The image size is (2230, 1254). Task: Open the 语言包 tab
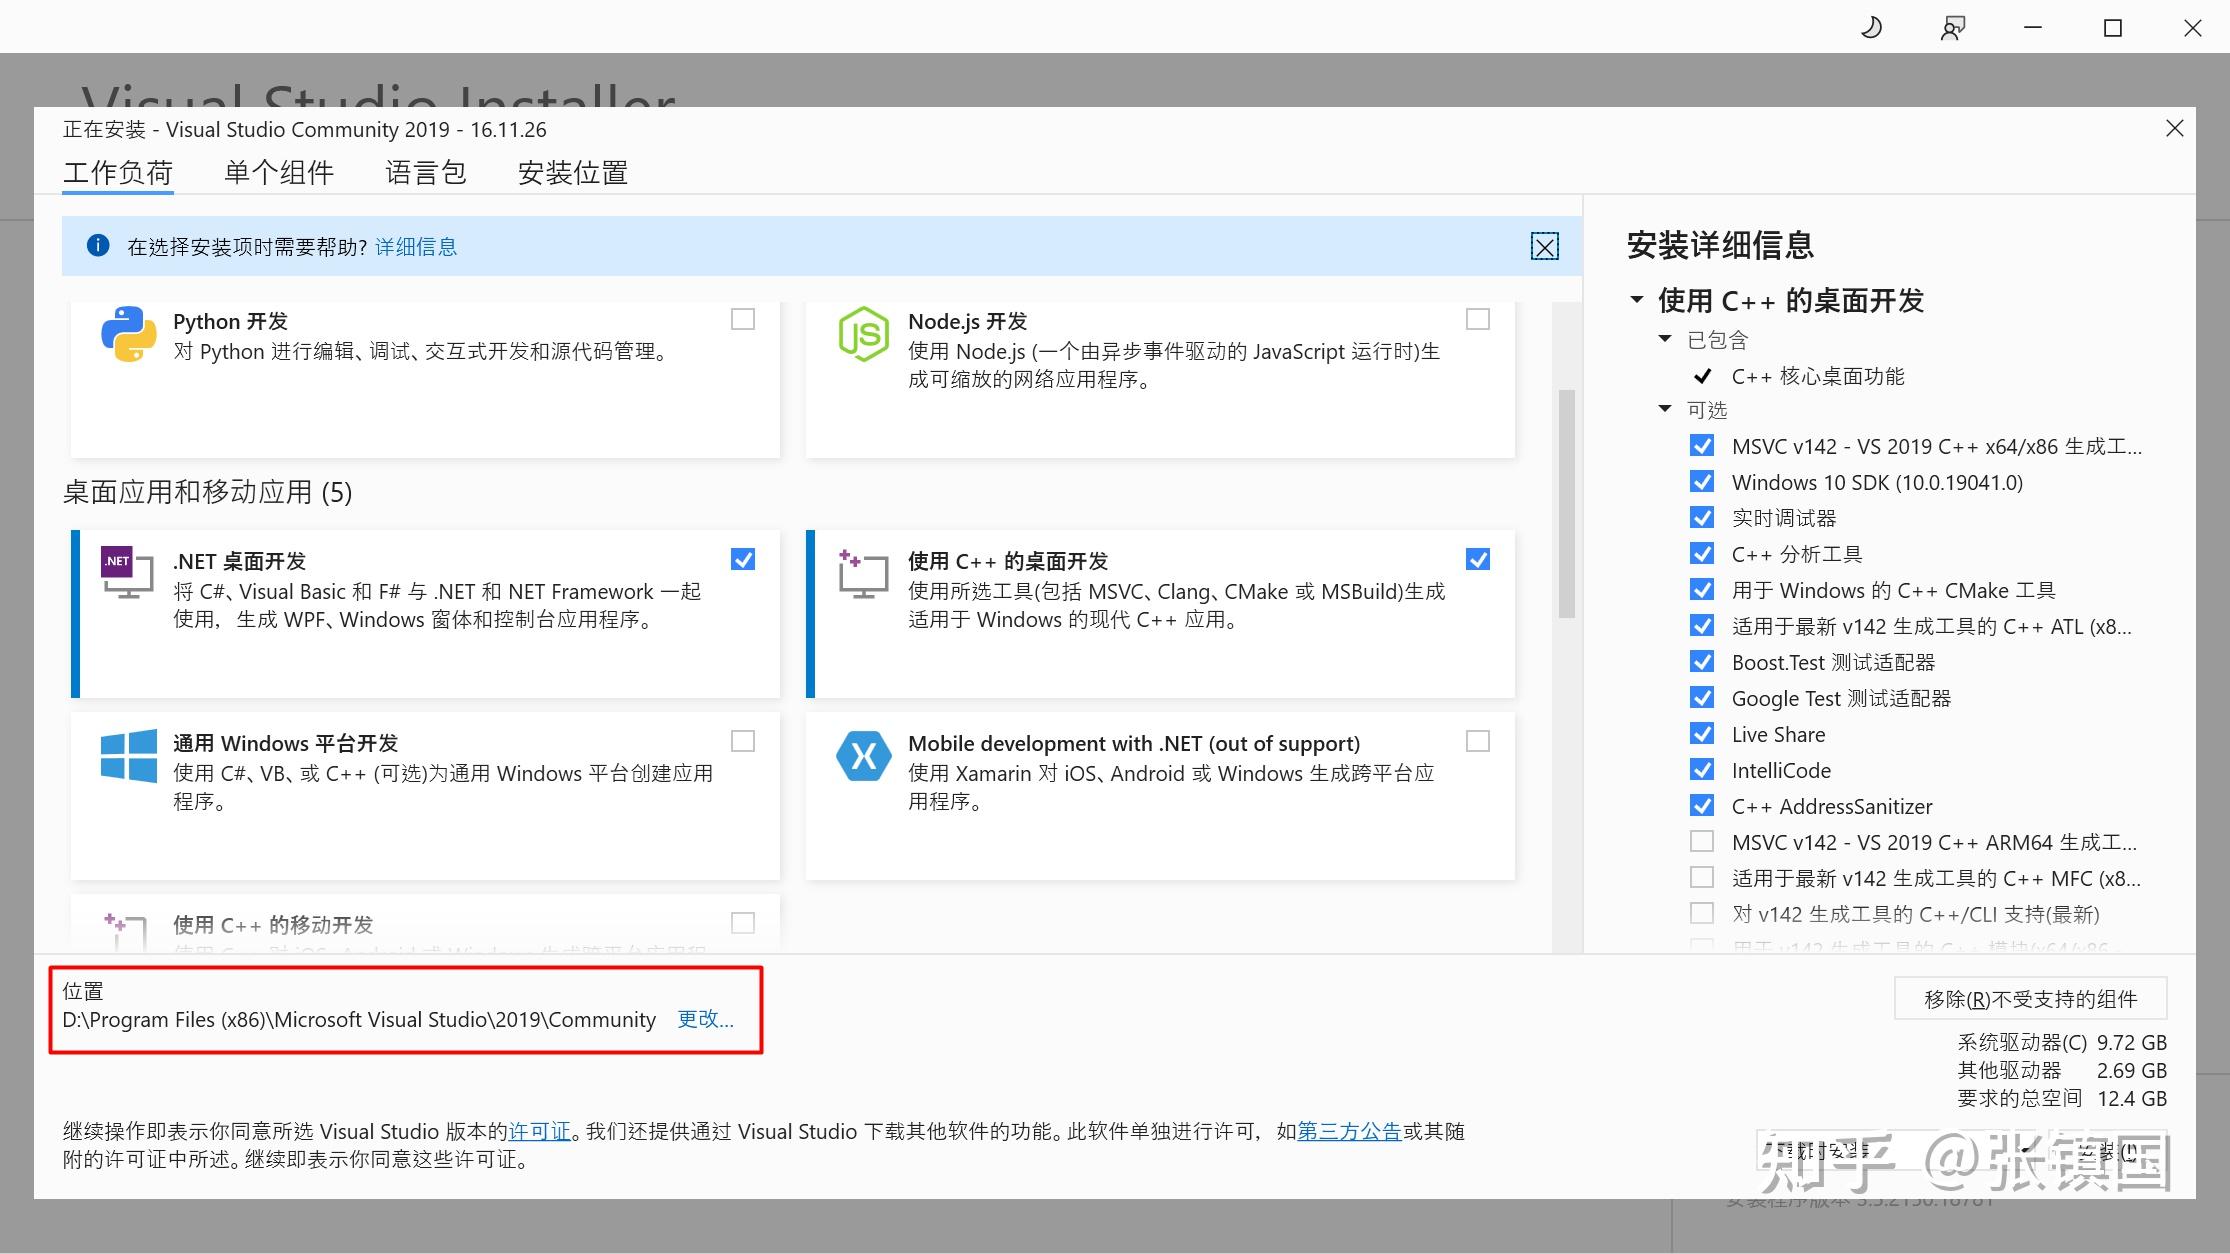(x=425, y=172)
